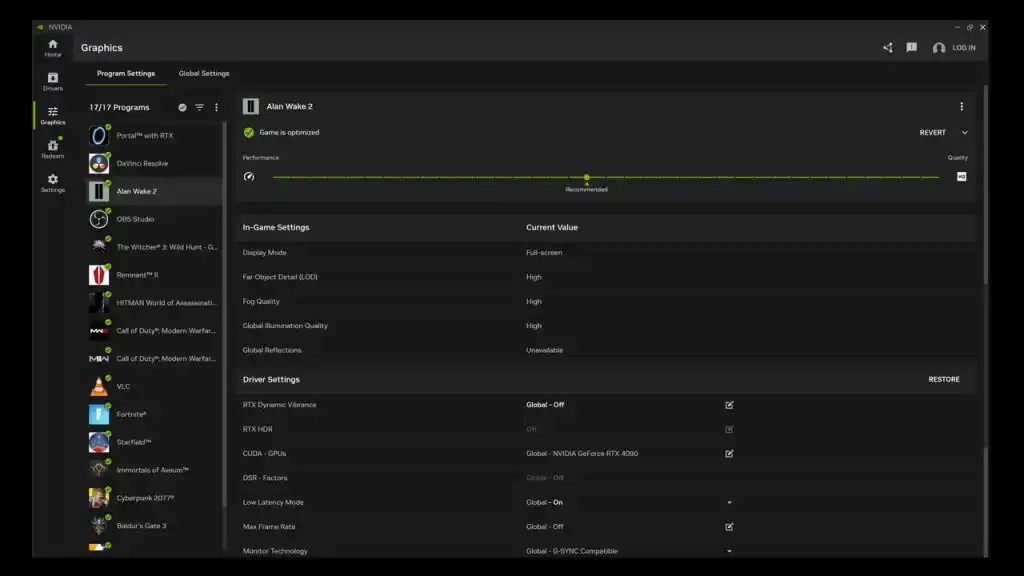Image resolution: width=1024 pixels, height=576 pixels.
Task: Open Low Latency Mode dropdown arrow
Action: (x=729, y=502)
